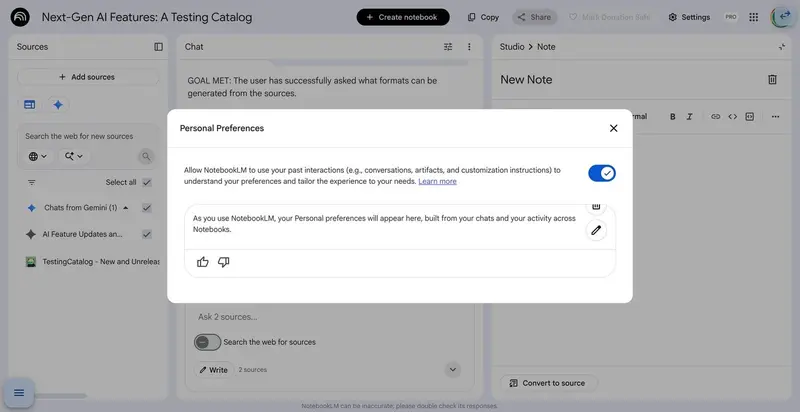Toggle Search the web for sources
This screenshot has width=800, height=412.
207,342
